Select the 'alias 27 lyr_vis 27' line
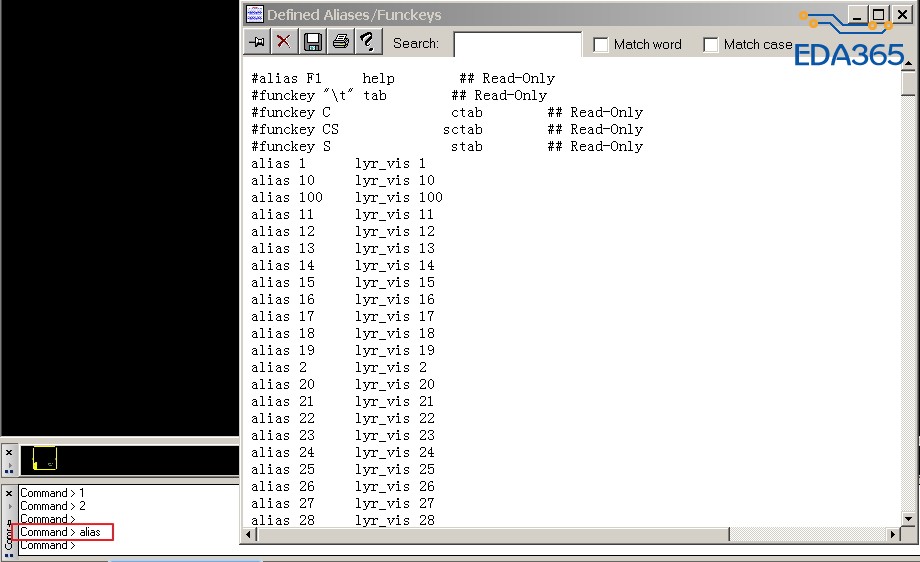This screenshot has height=562, width=920. click(x=343, y=504)
